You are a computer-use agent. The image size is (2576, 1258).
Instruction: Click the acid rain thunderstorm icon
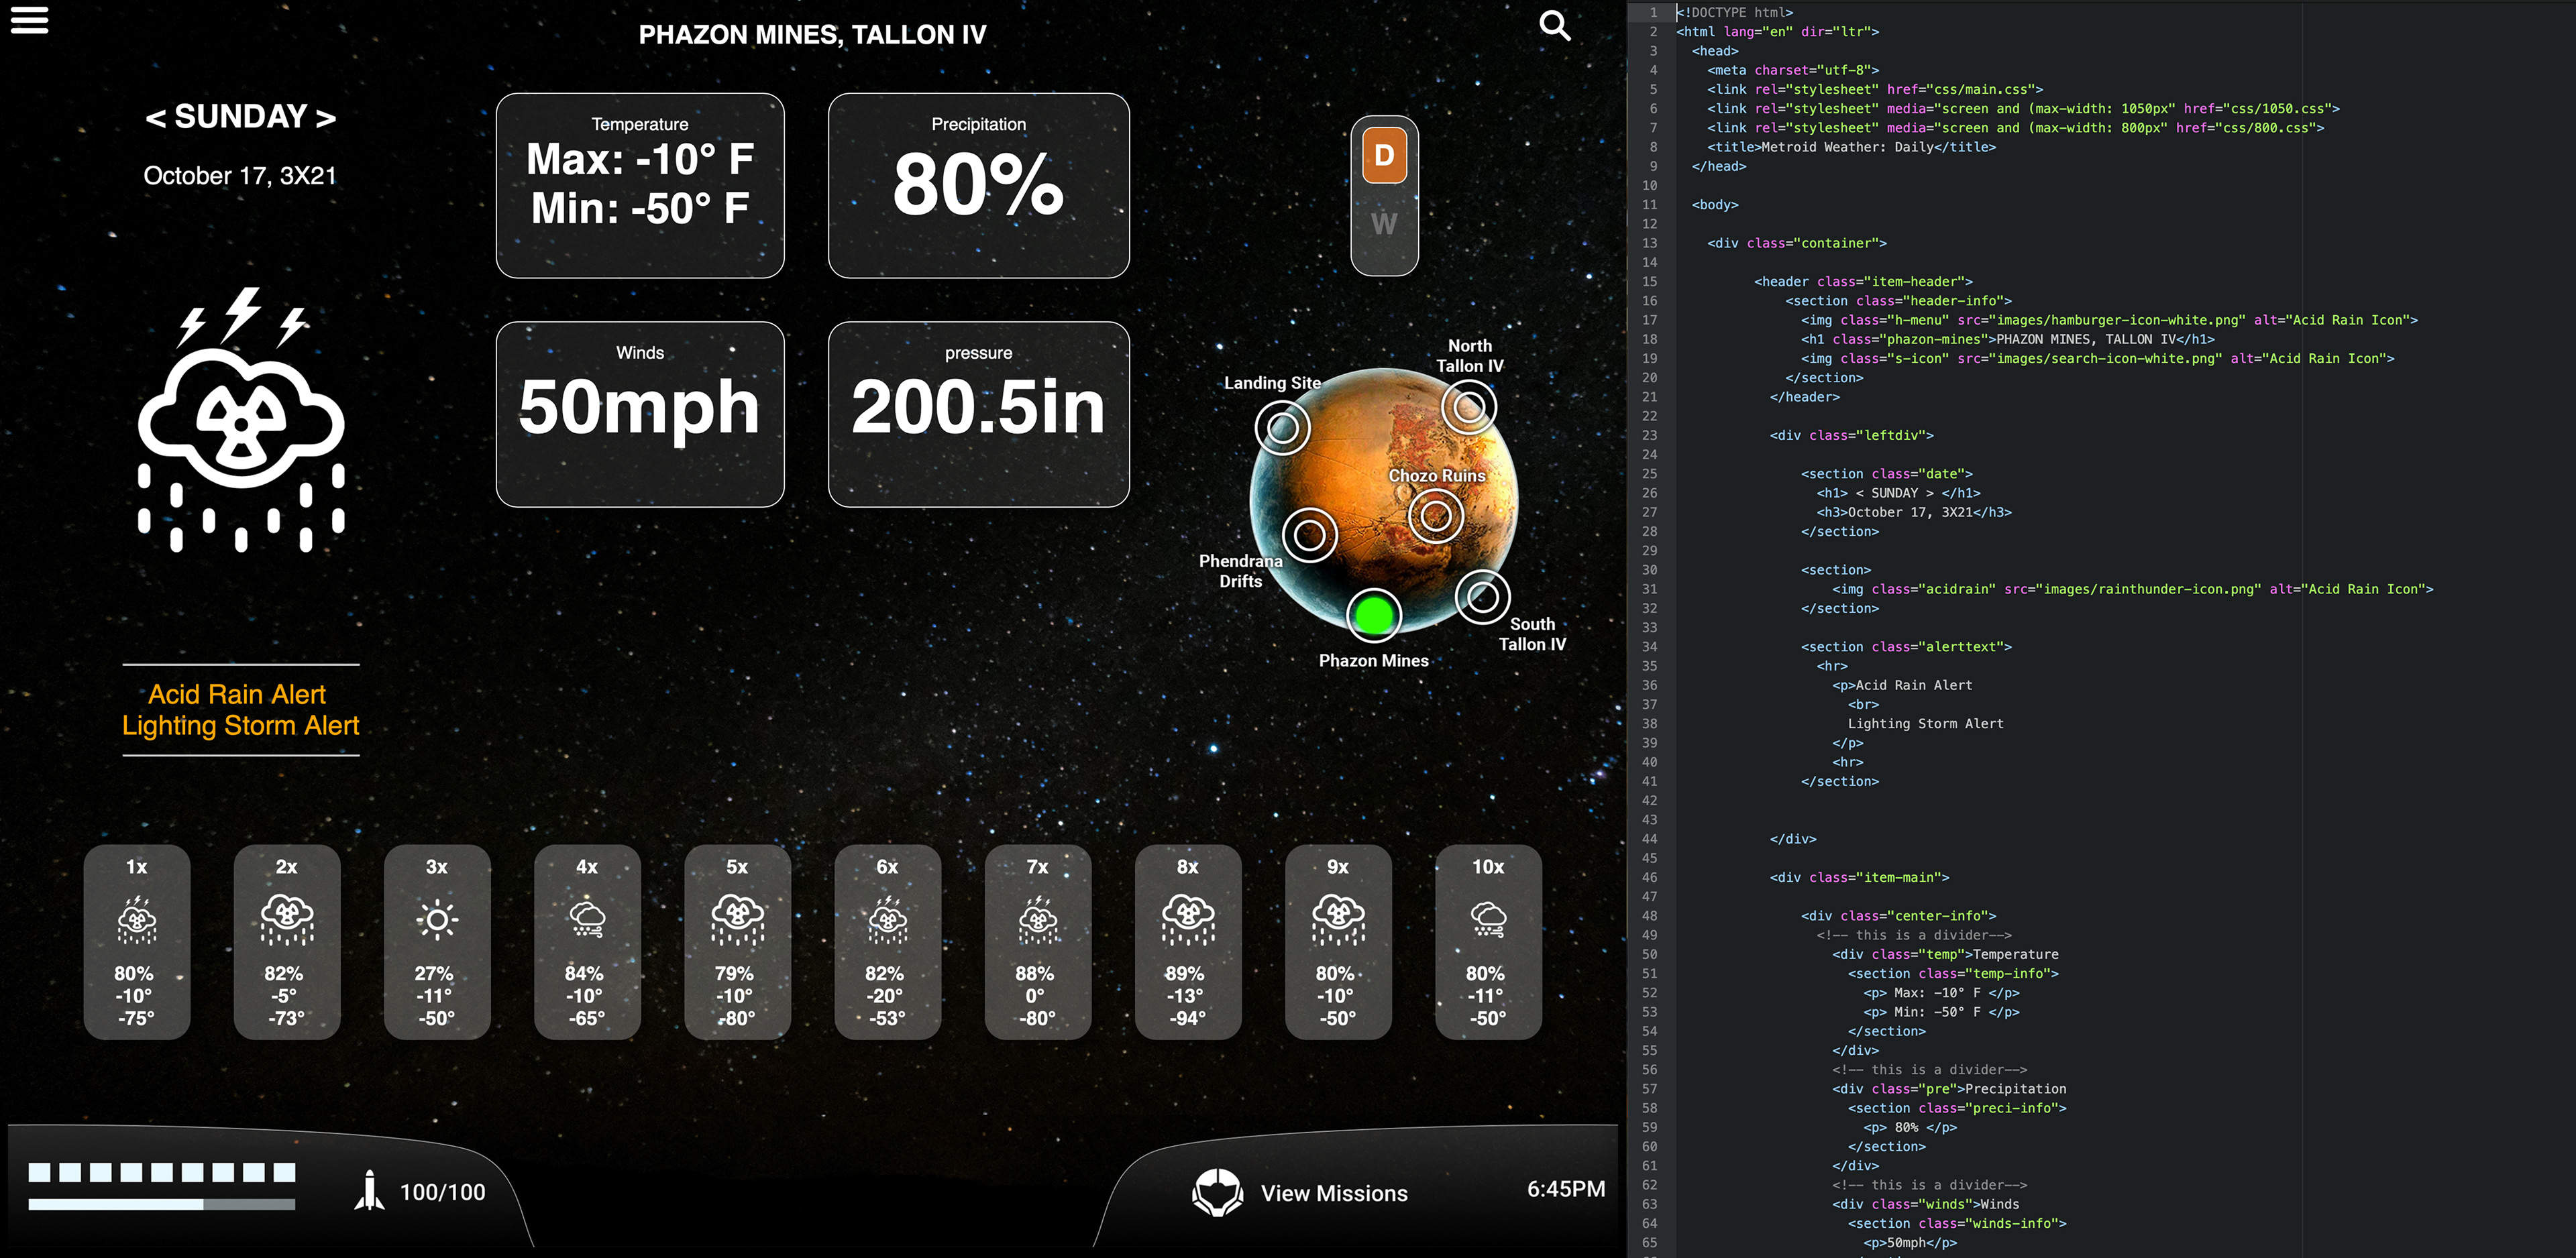pyautogui.click(x=241, y=420)
